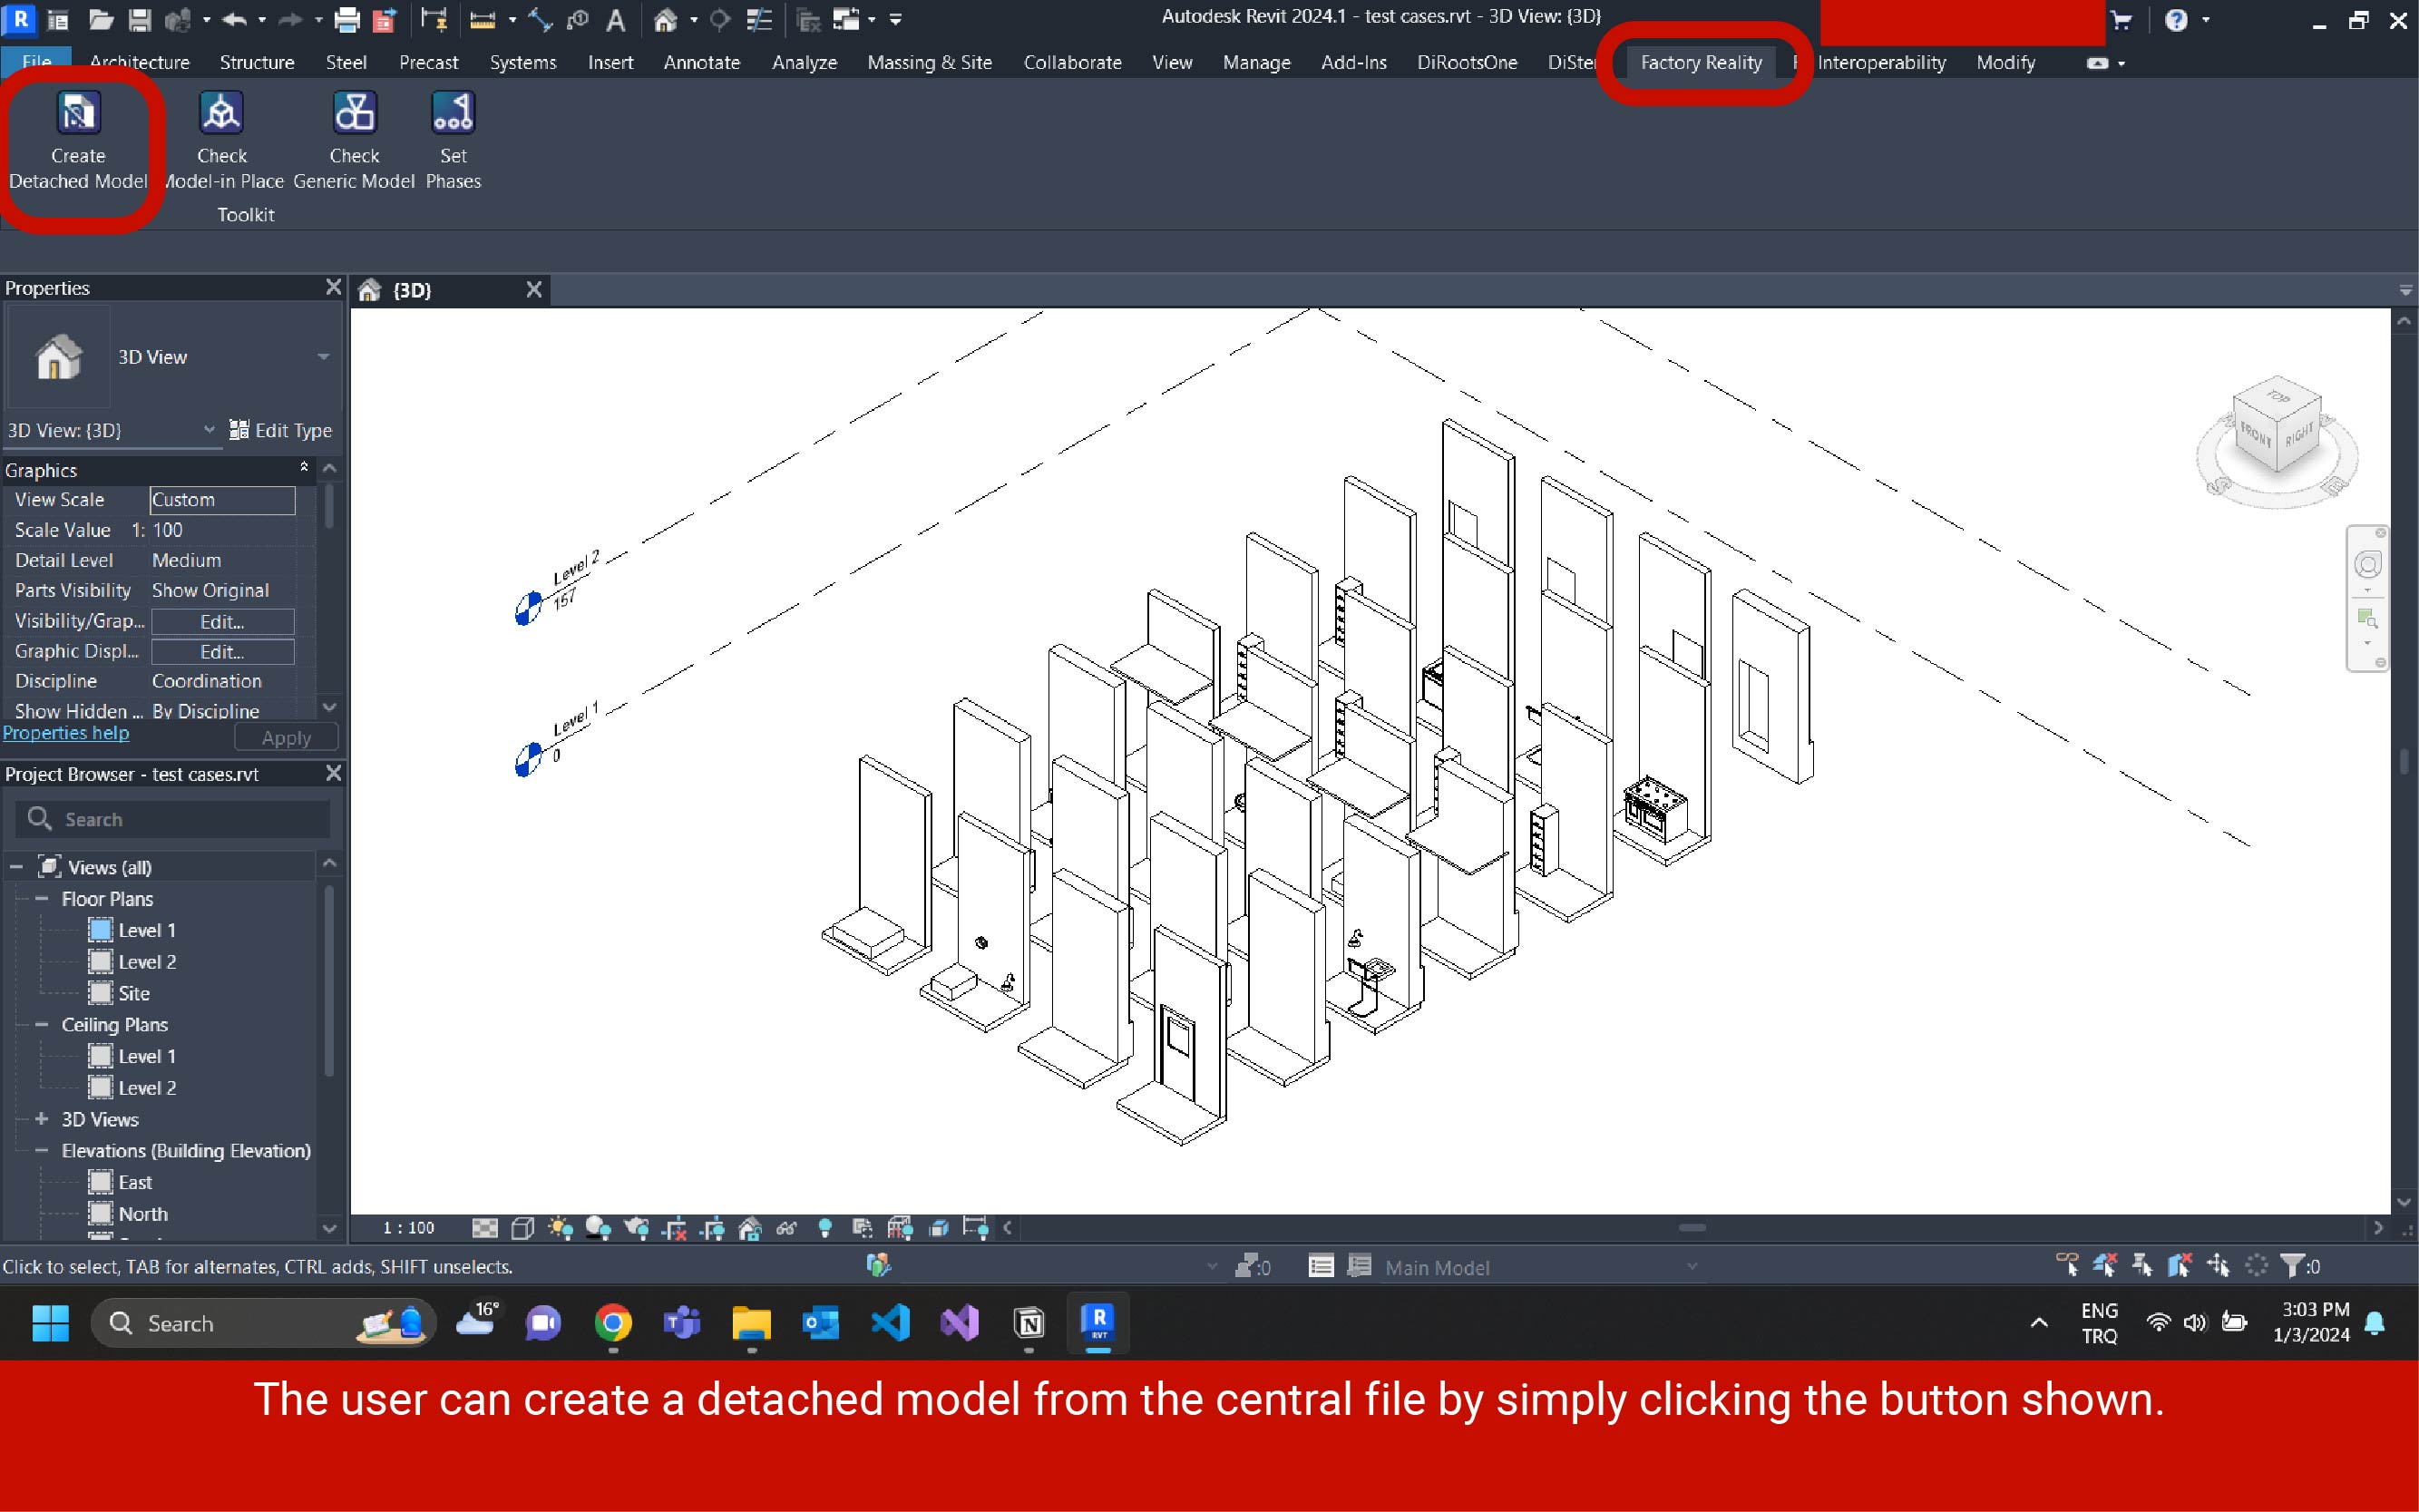
Task: Collapse the Floor Plans tree node
Action: point(42,899)
